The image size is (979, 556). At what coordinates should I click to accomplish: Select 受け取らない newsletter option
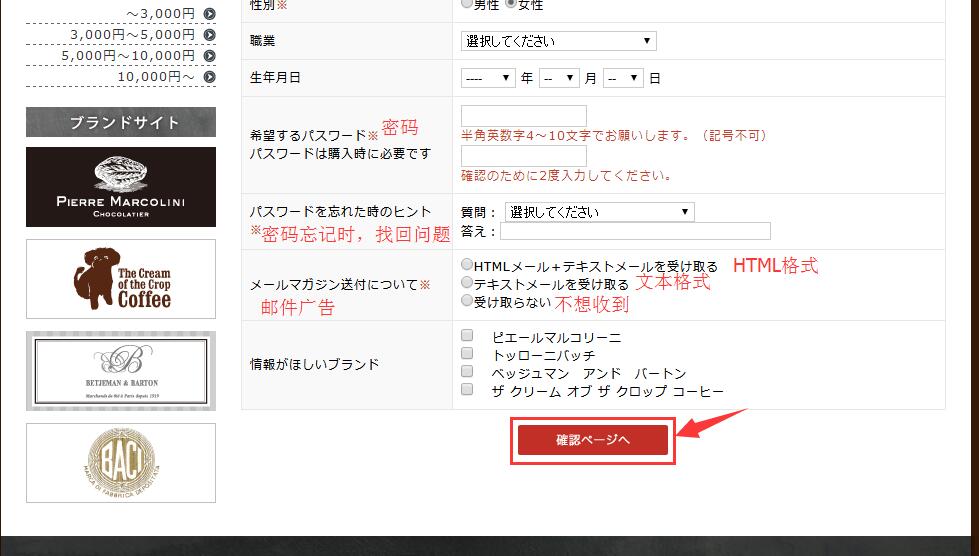click(x=467, y=300)
